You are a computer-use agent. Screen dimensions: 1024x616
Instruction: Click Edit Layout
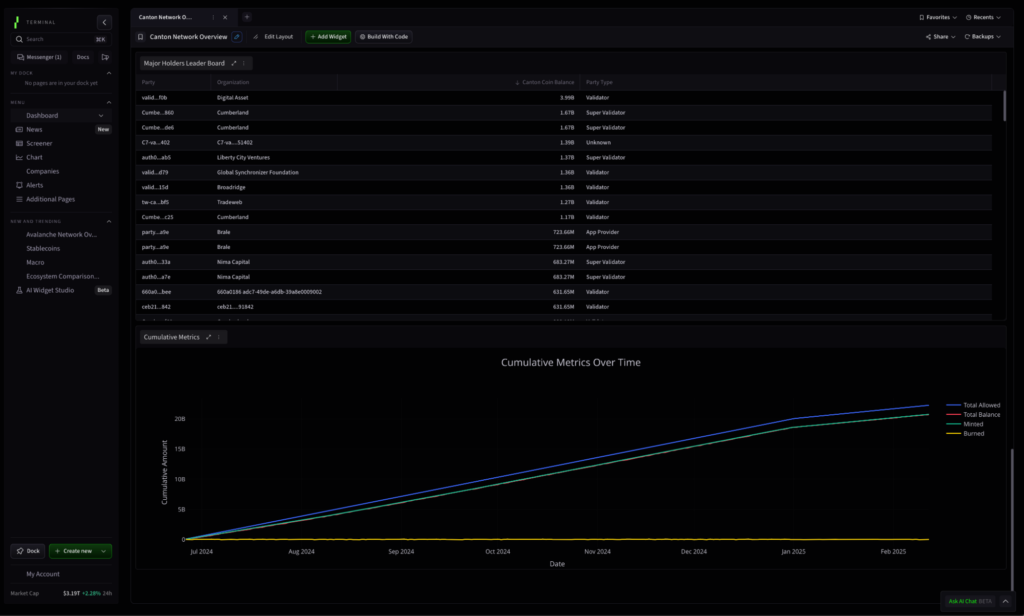pos(274,37)
